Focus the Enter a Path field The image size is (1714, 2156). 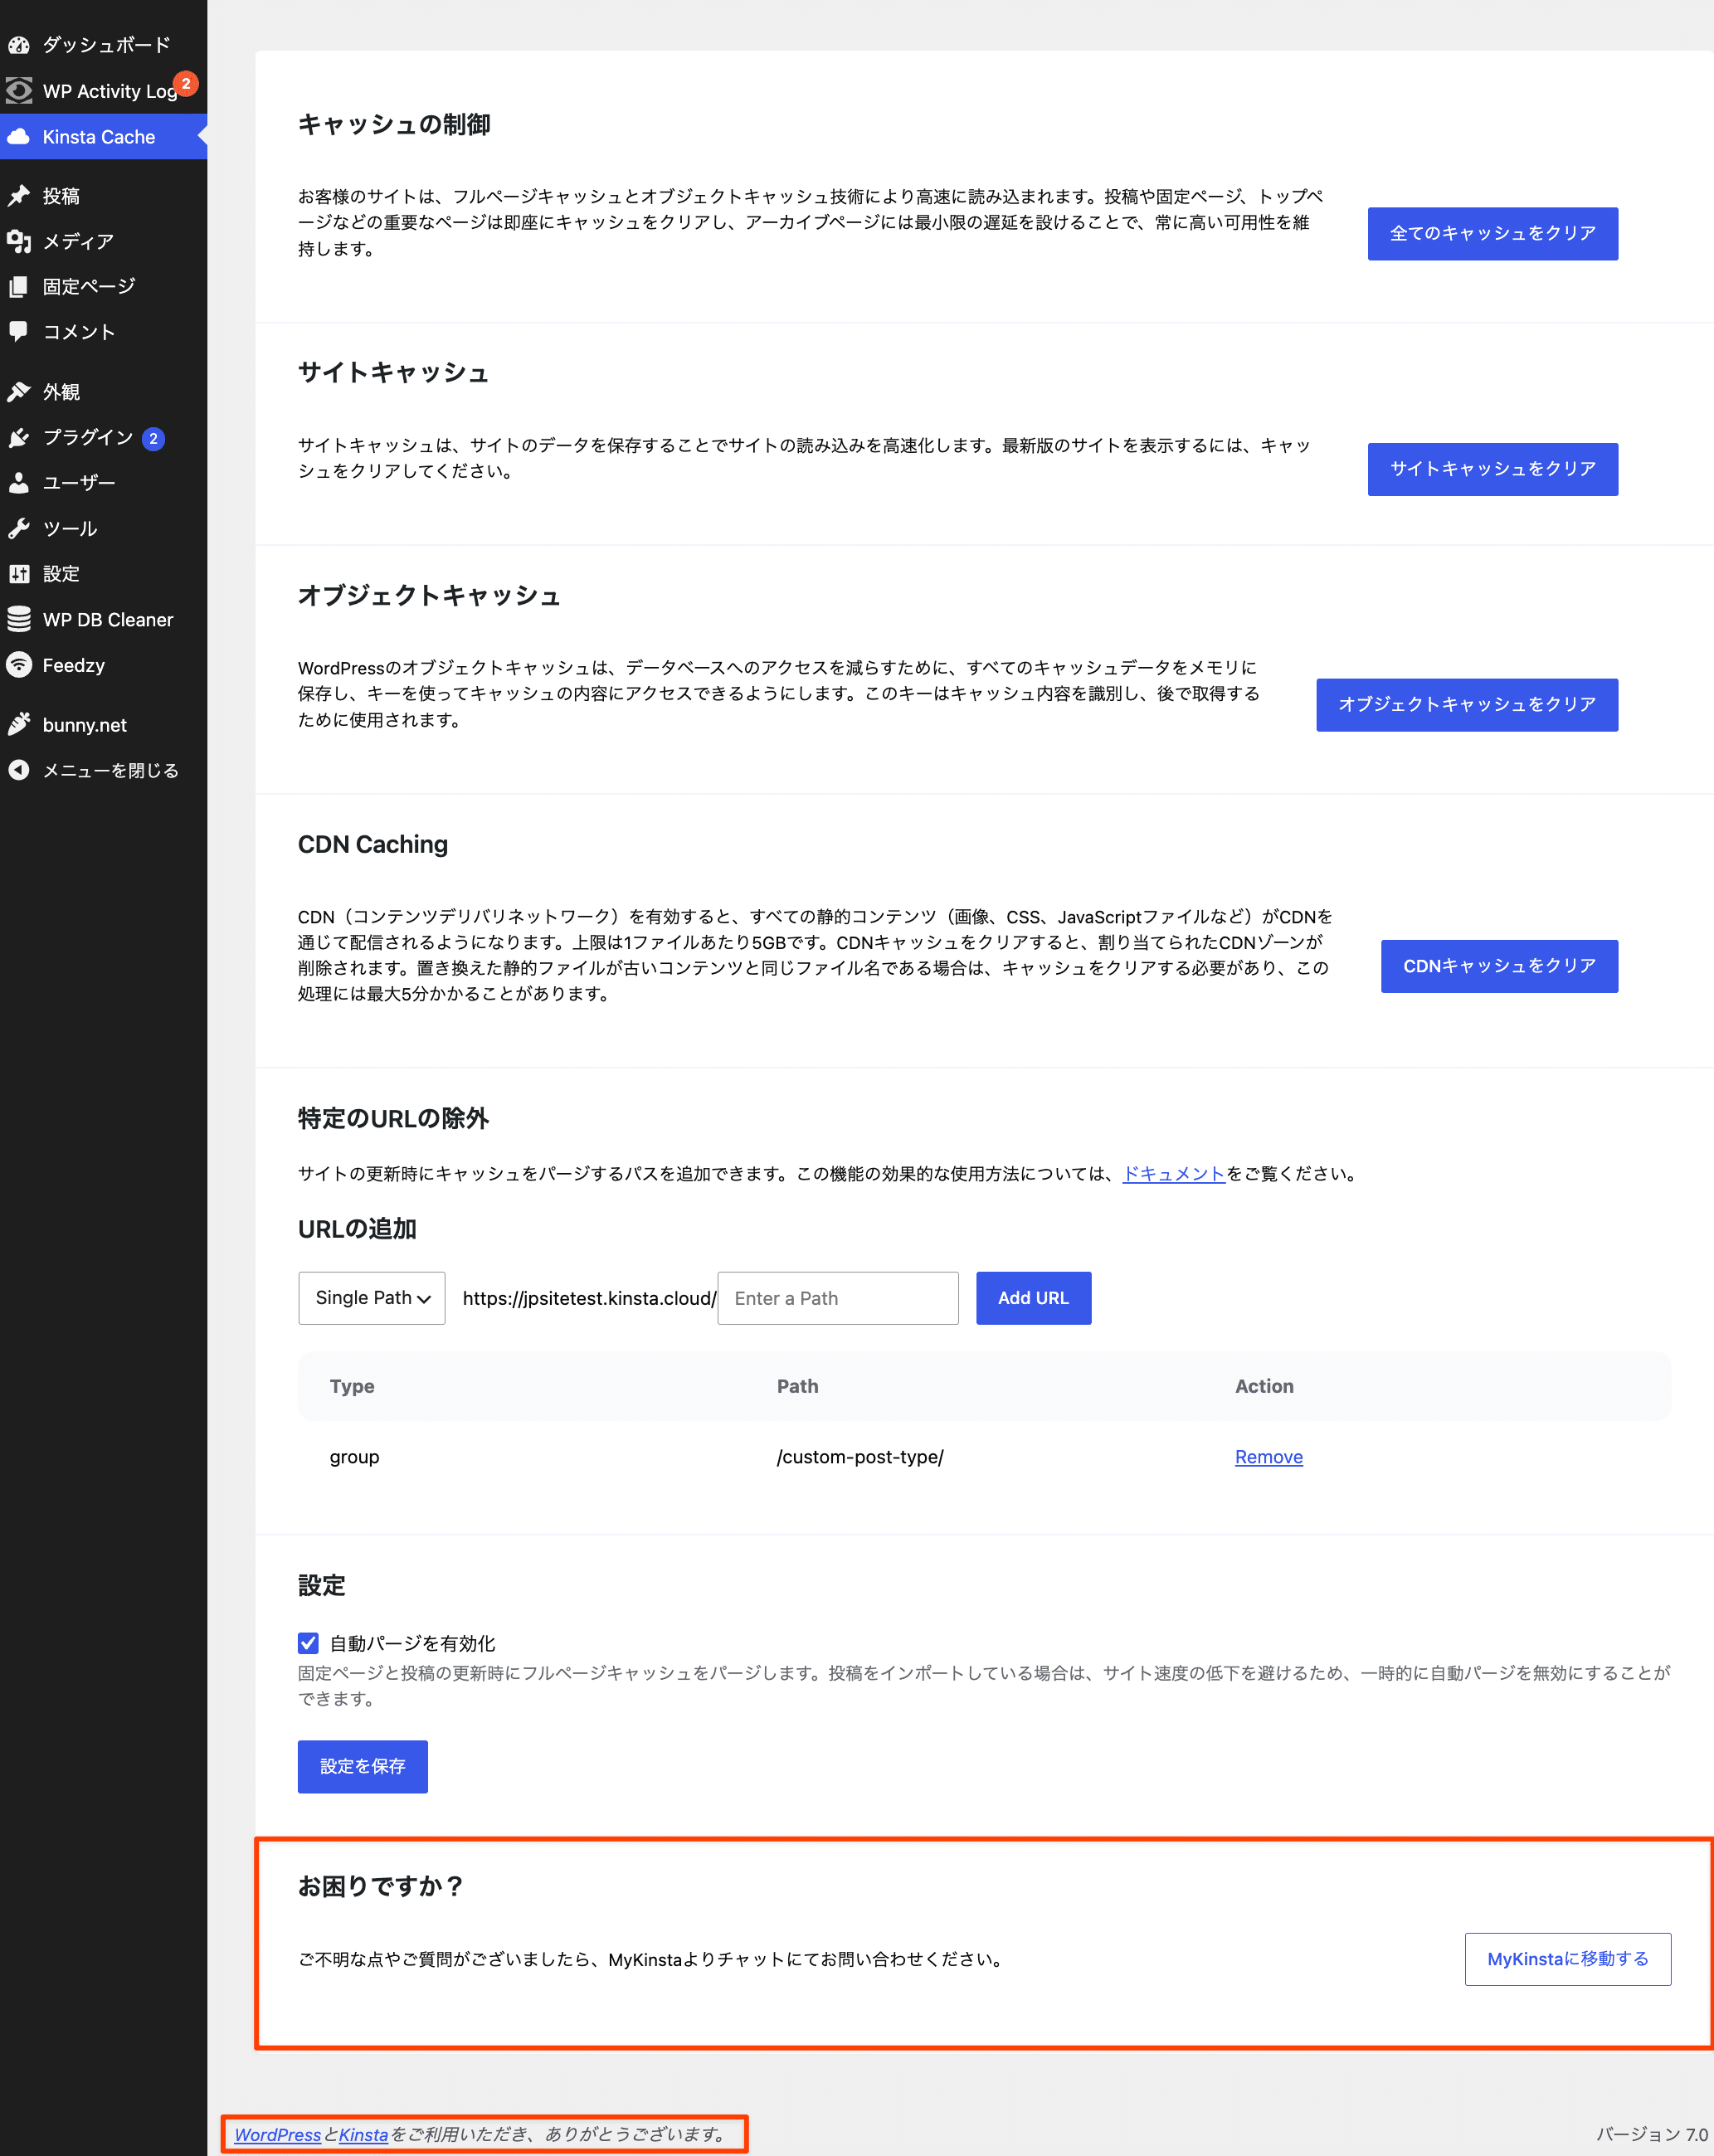pos(838,1298)
